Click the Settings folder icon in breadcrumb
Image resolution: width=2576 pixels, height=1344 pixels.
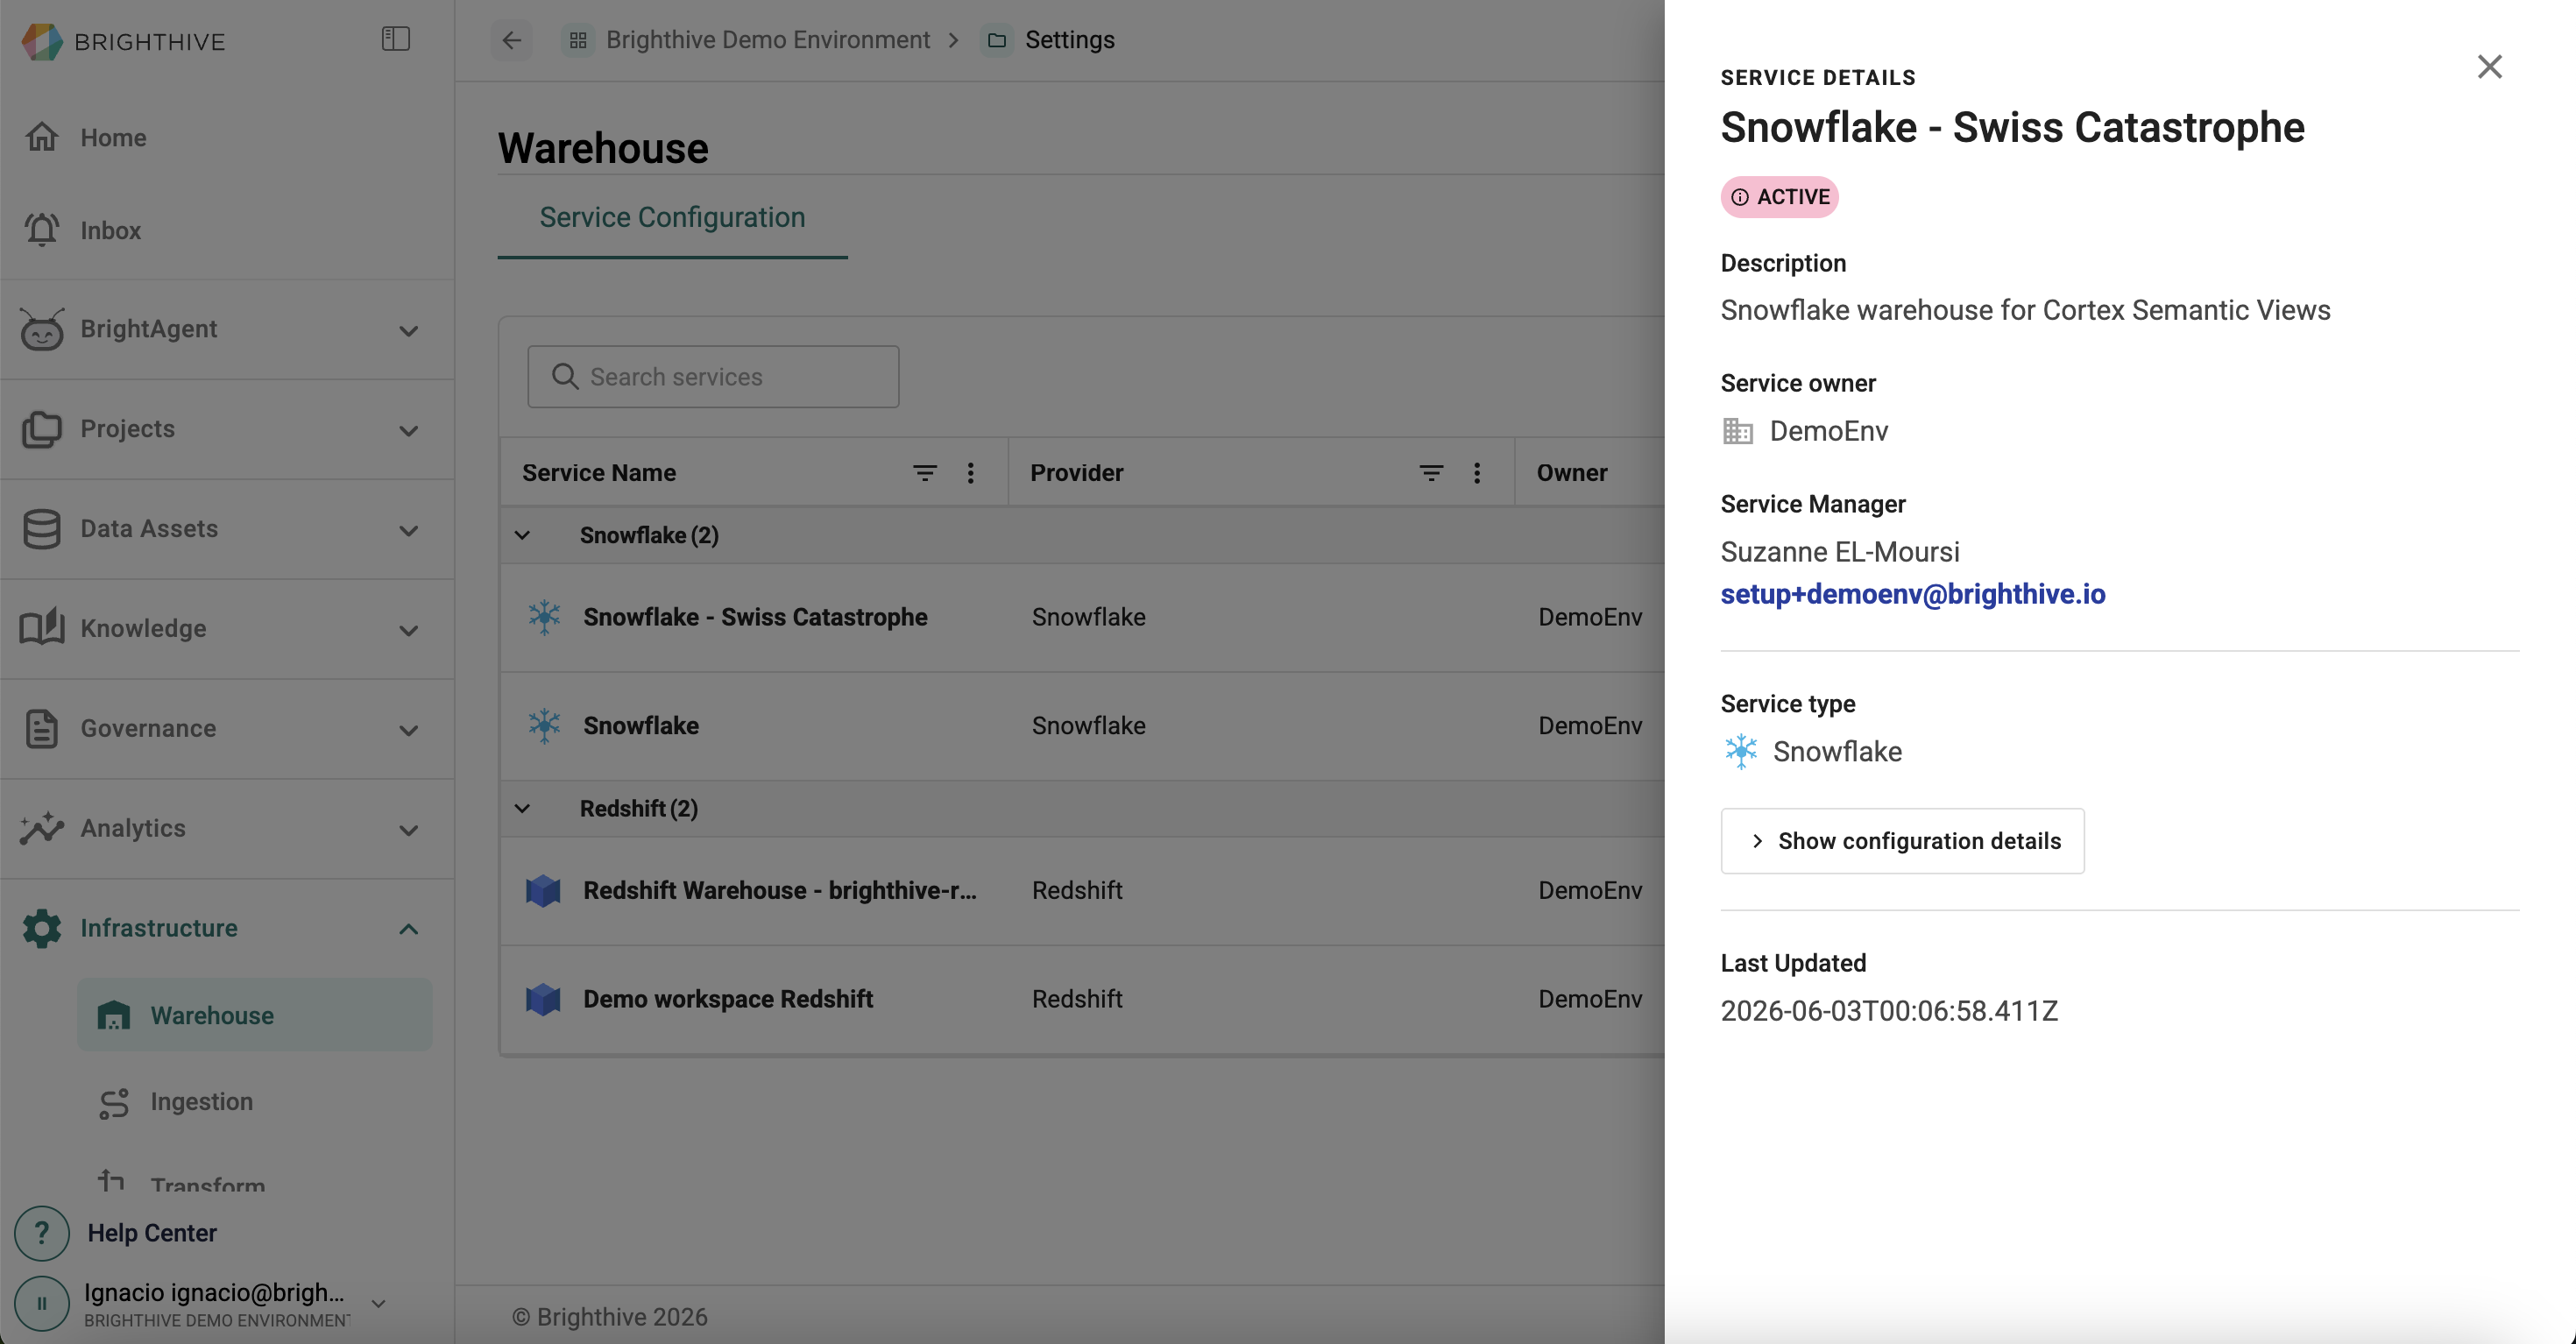(x=996, y=40)
